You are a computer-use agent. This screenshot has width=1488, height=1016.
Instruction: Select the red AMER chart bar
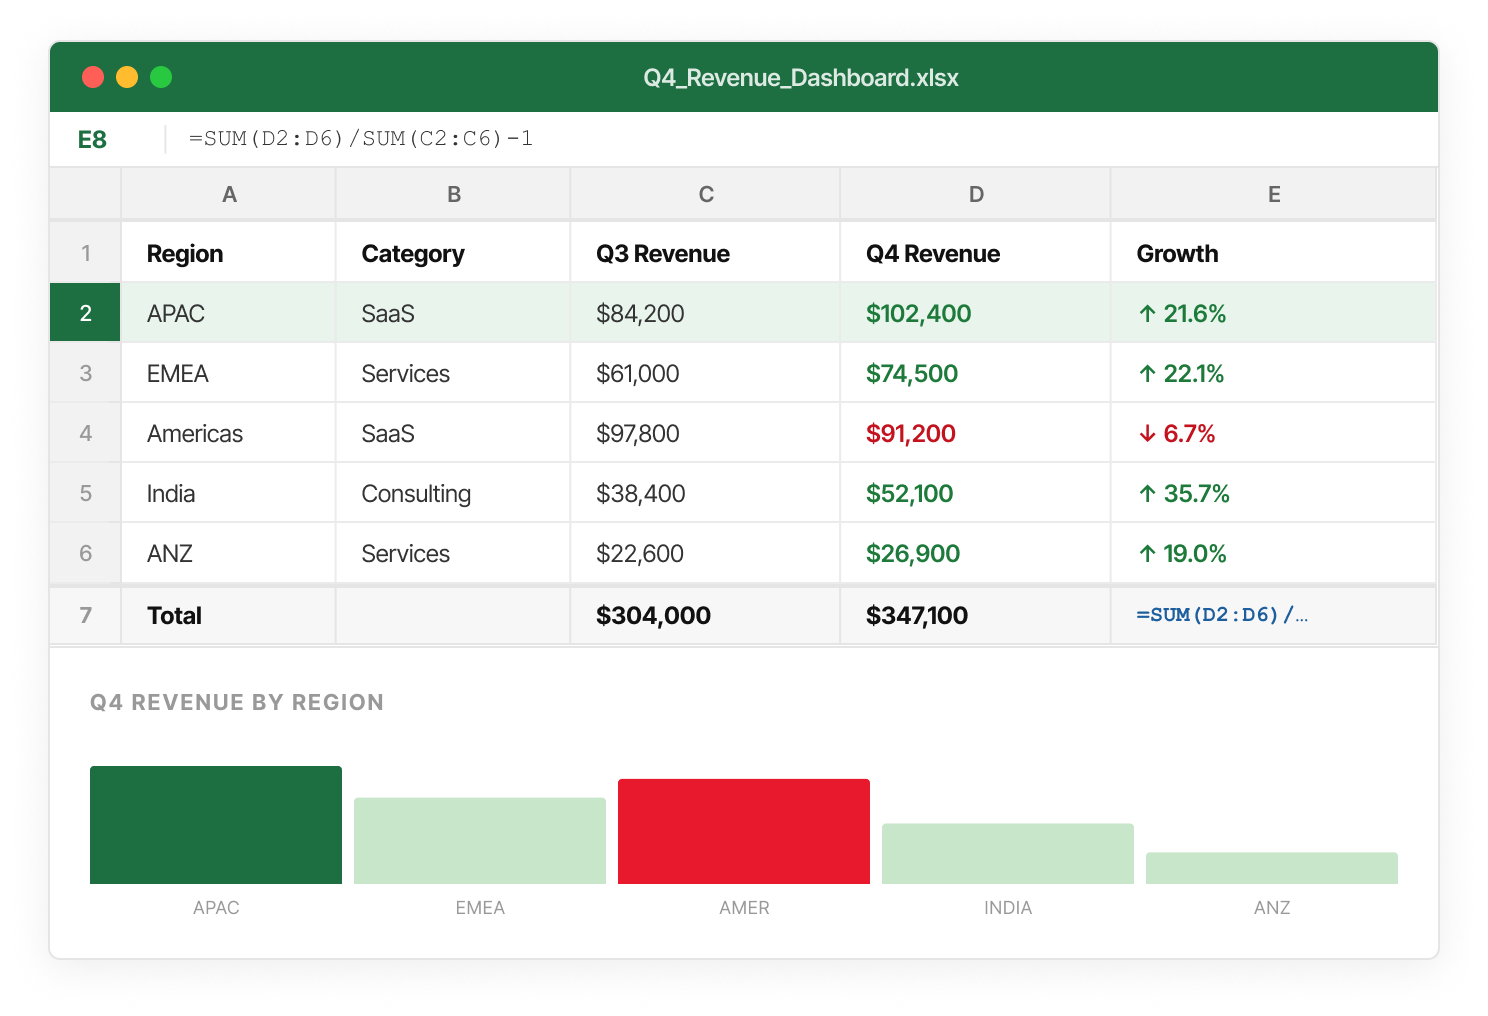(x=744, y=831)
